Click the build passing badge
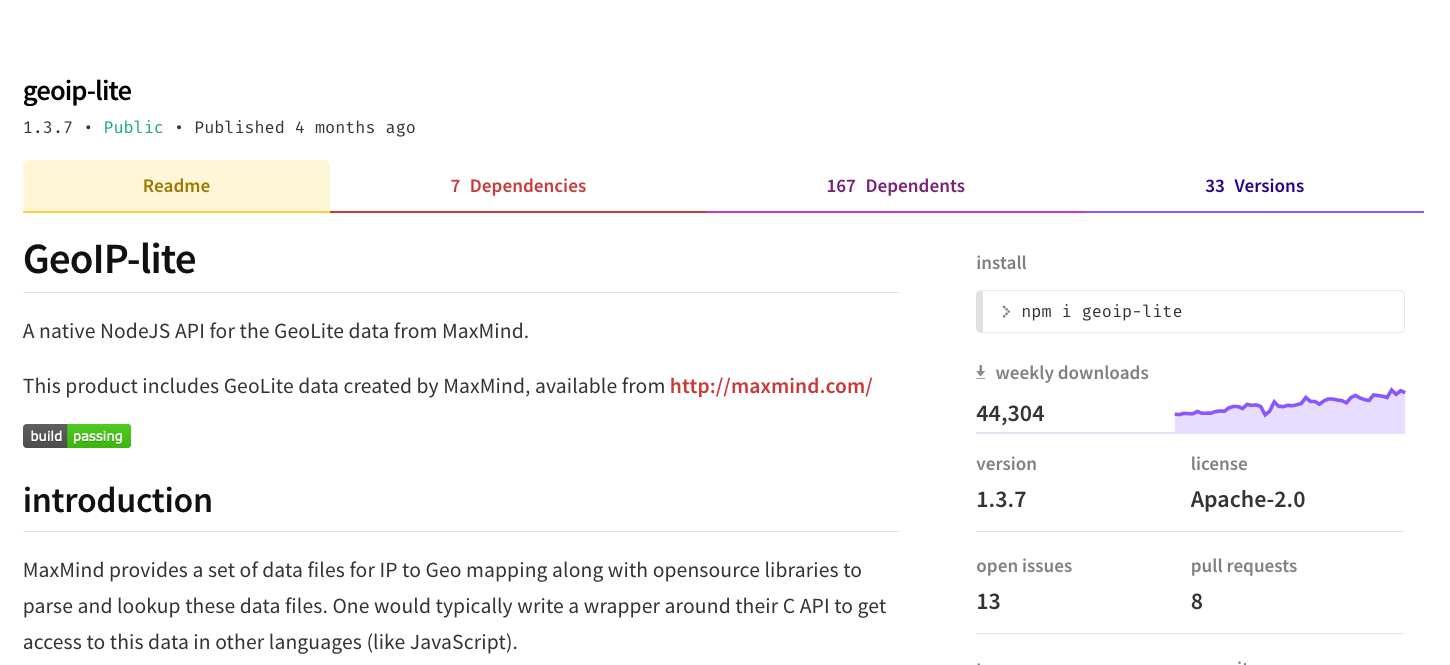The width and height of the screenshot is (1450, 665). click(x=77, y=436)
